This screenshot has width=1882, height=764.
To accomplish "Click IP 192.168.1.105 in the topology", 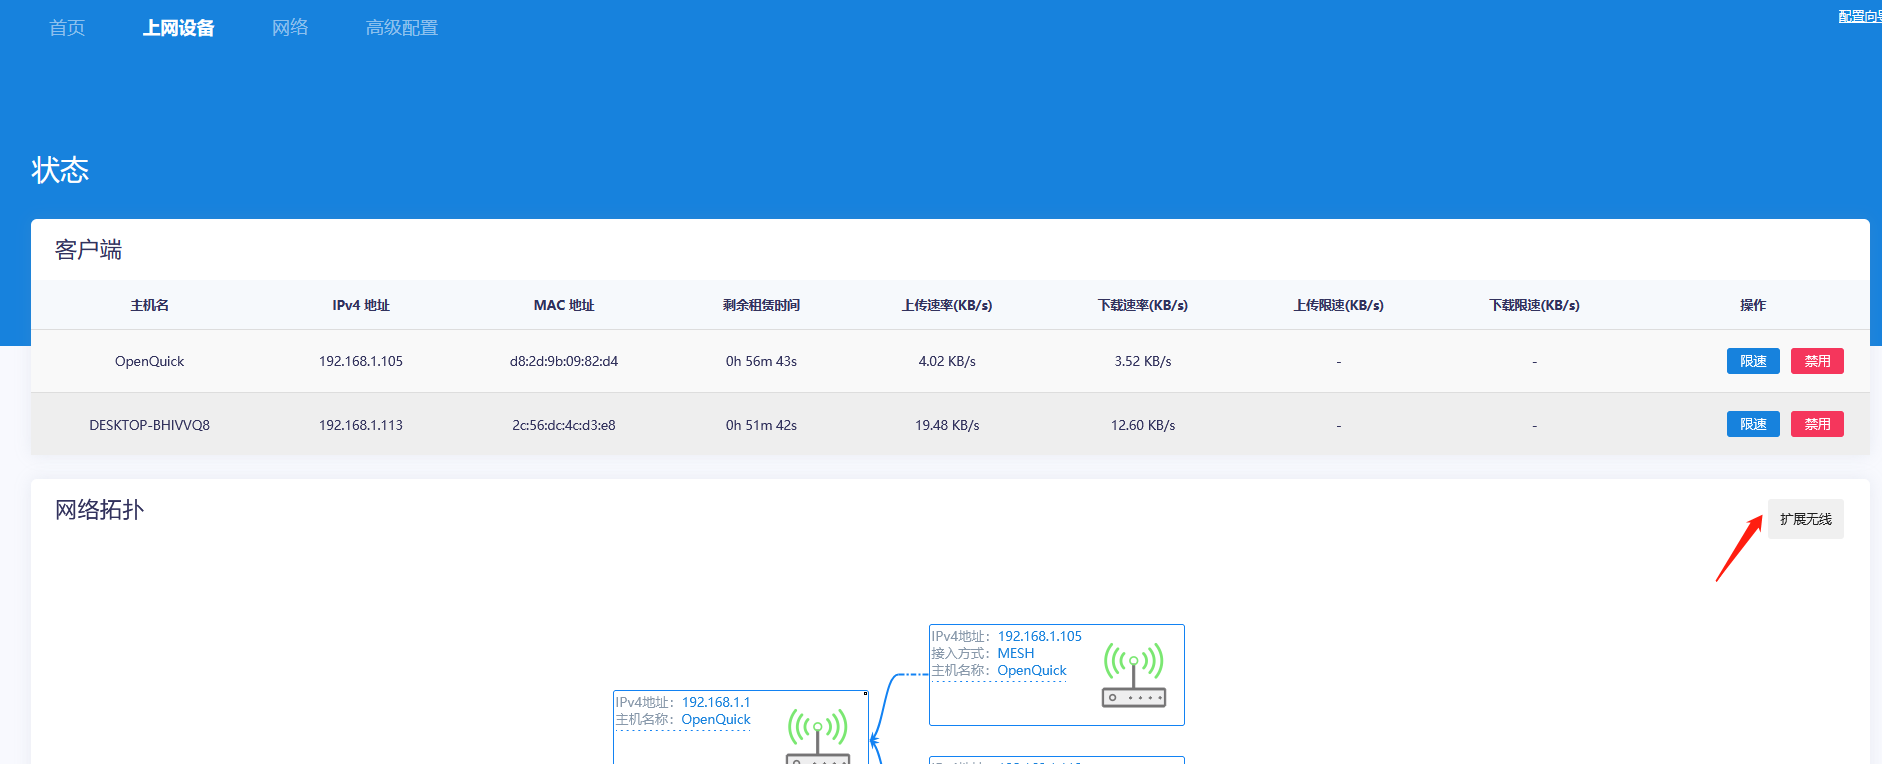I will [x=1039, y=636].
